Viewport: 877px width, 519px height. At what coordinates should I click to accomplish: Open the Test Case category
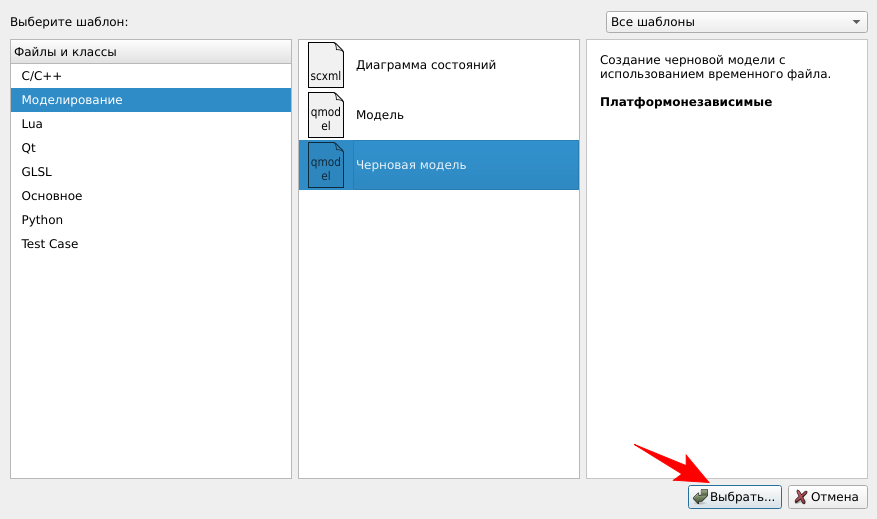pyautogui.click(x=50, y=244)
